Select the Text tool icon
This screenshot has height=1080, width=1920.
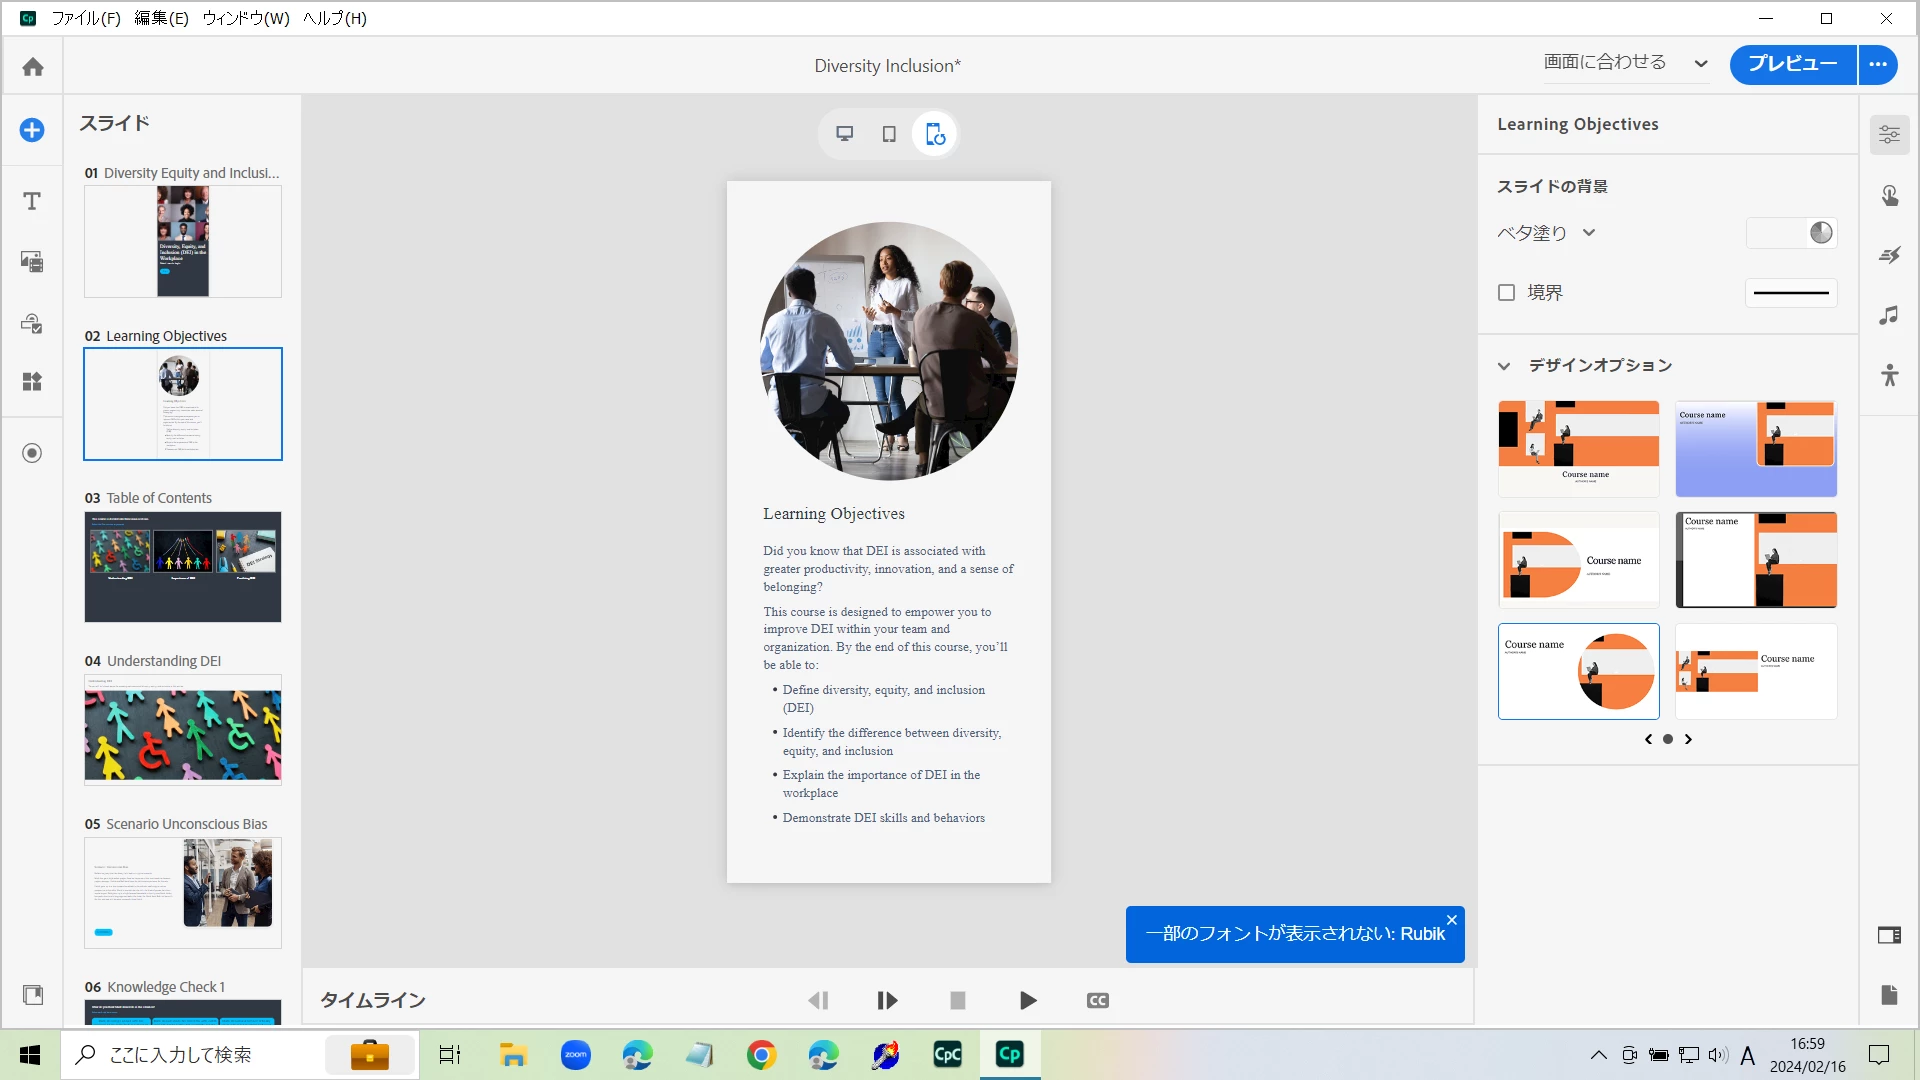point(32,201)
